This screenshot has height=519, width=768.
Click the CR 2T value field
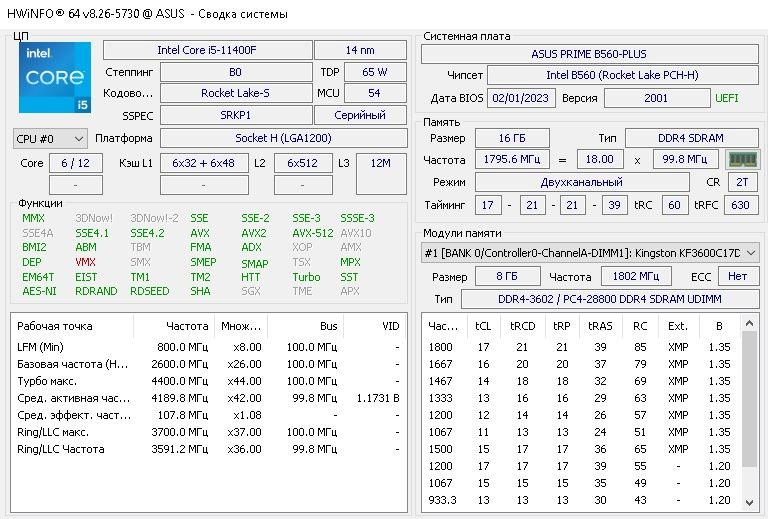pyautogui.click(x=743, y=182)
